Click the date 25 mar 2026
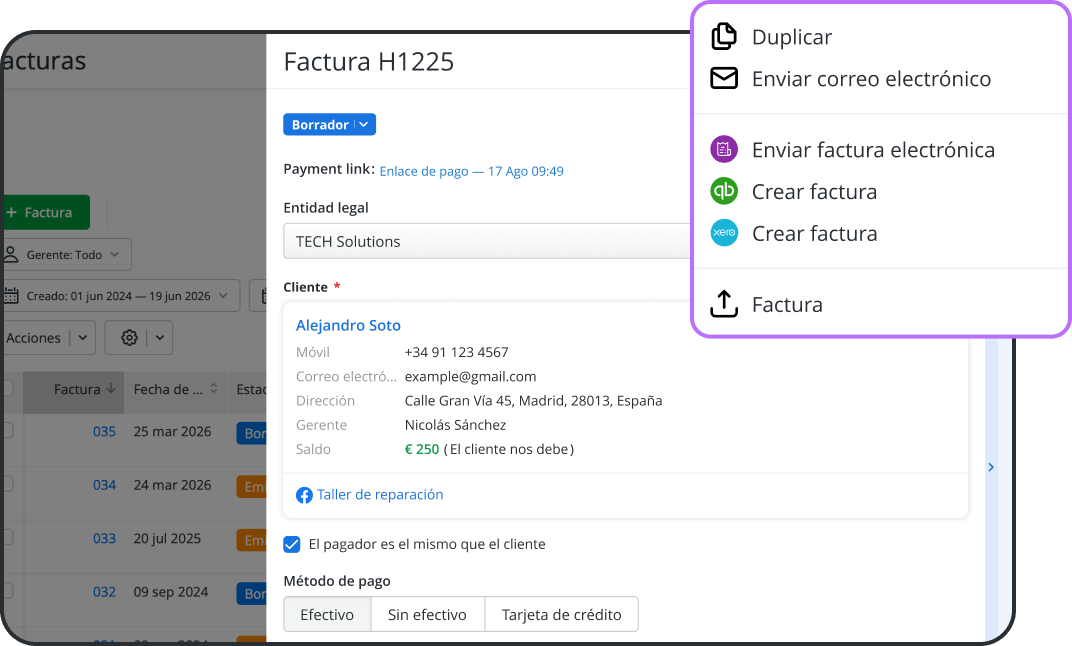This screenshot has width=1072, height=646. point(172,431)
